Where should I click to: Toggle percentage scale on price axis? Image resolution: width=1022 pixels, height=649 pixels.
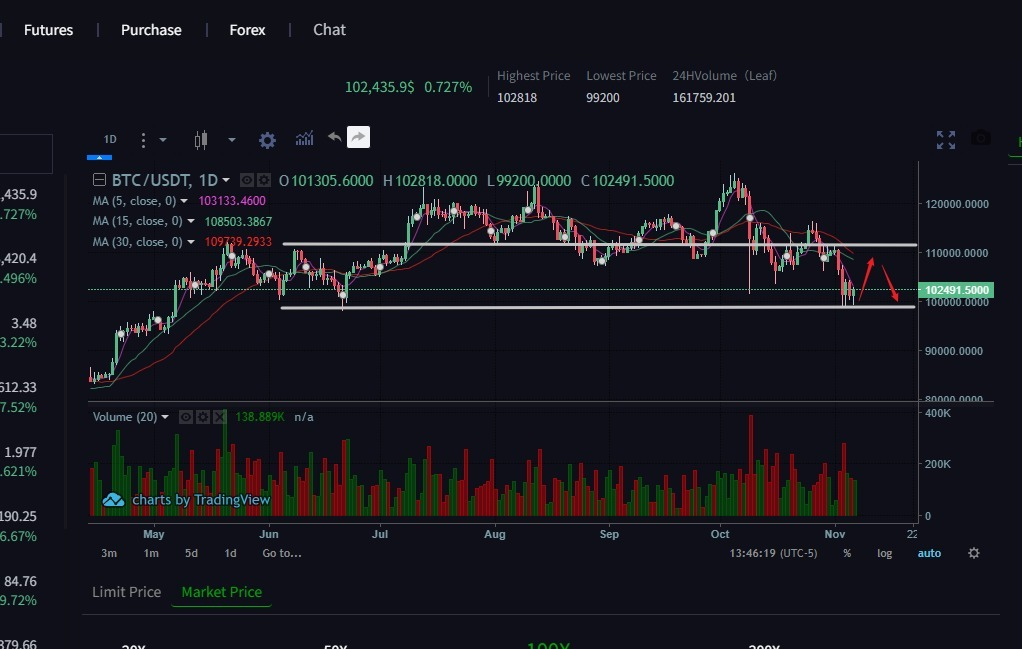(x=847, y=553)
